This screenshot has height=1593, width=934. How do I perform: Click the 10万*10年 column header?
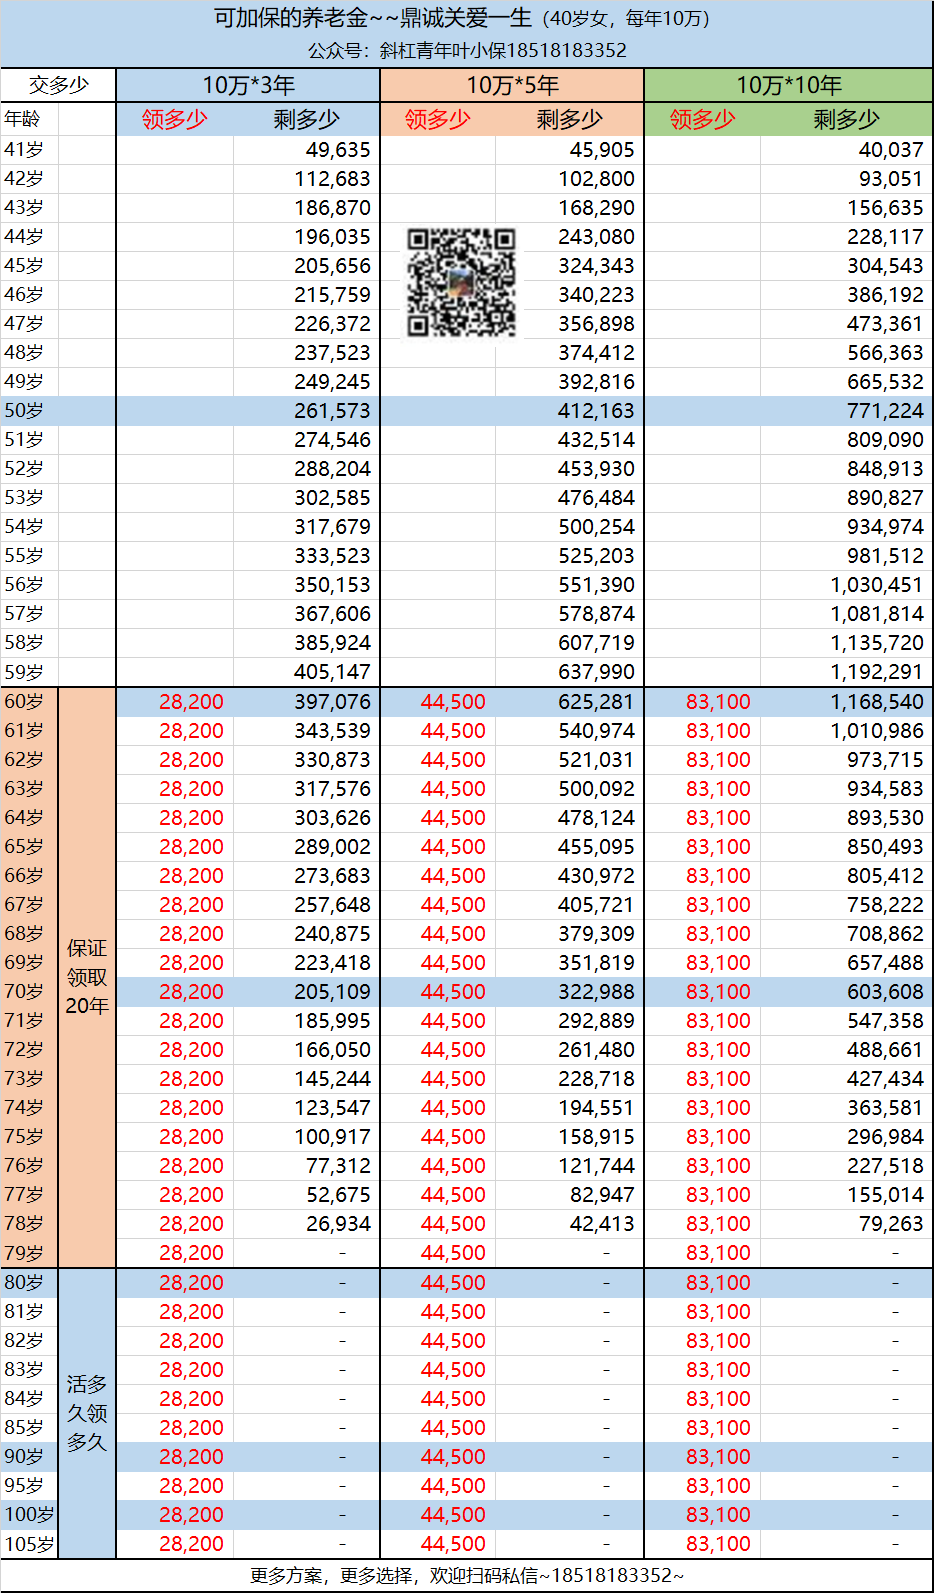point(788,85)
